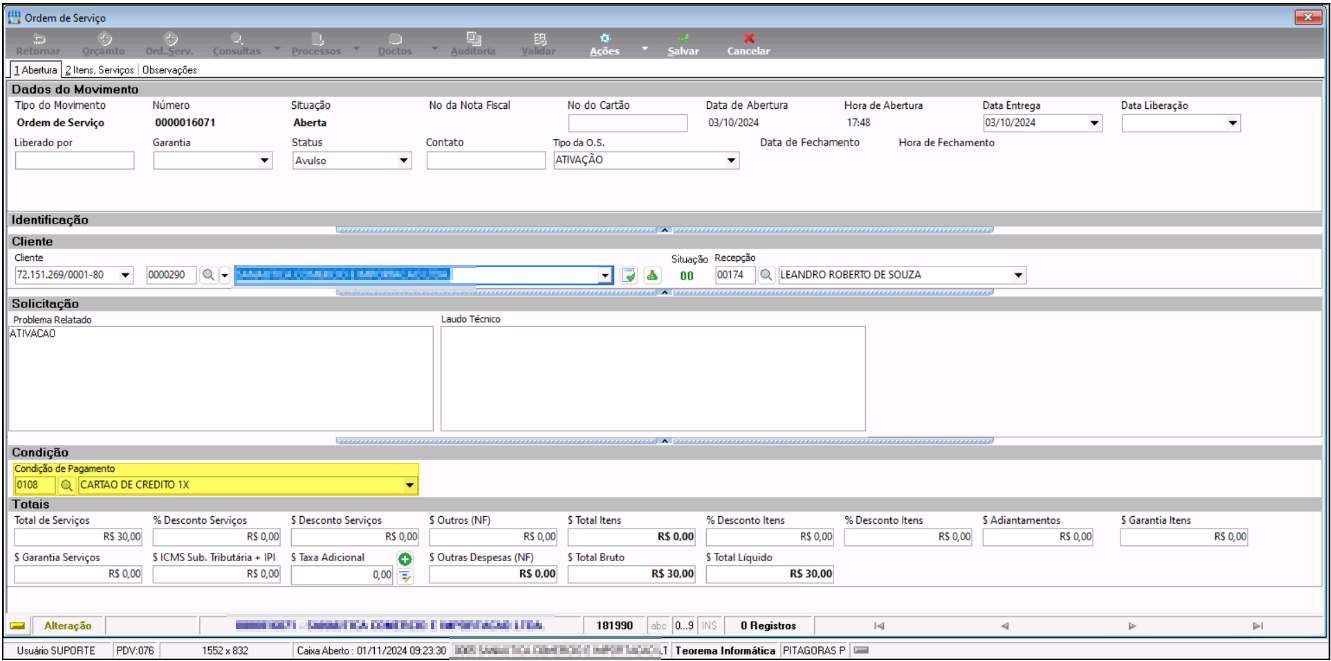Go to first record navigation arrow
This screenshot has height=661, width=1331.
(x=878, y=626)
